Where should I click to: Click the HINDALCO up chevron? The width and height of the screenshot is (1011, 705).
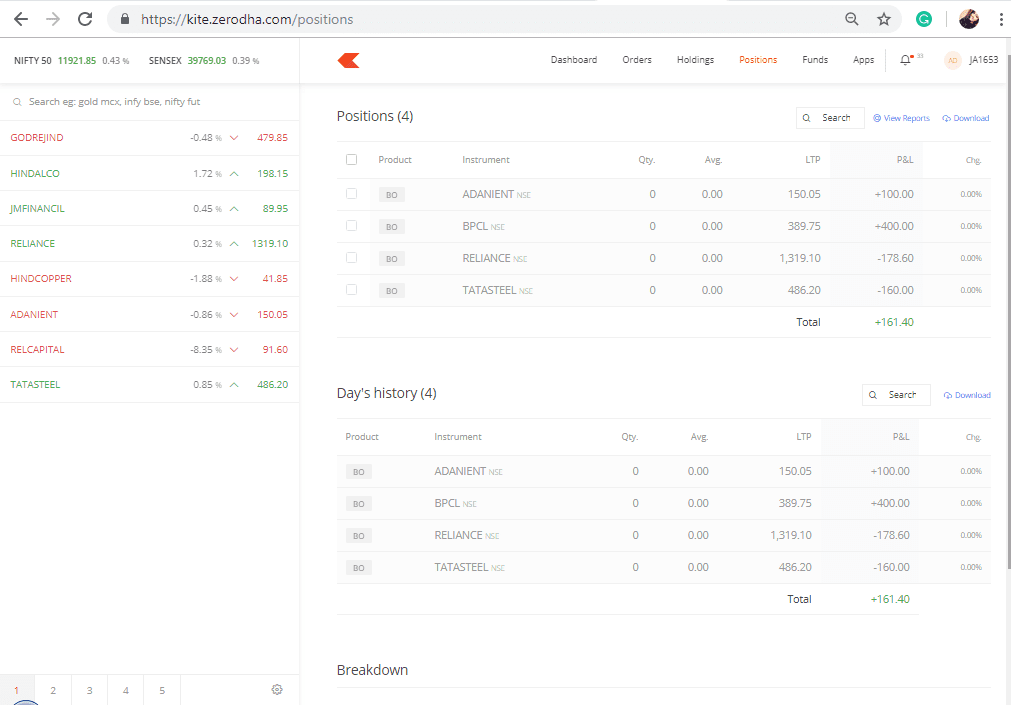click(234, 174)
